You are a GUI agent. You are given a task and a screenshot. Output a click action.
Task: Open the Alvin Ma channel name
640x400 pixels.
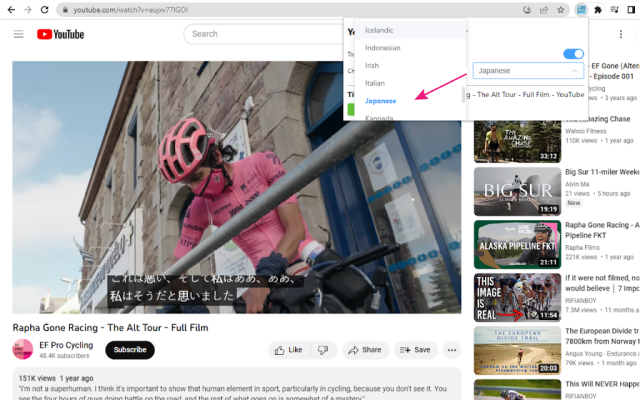coord(577,184)
